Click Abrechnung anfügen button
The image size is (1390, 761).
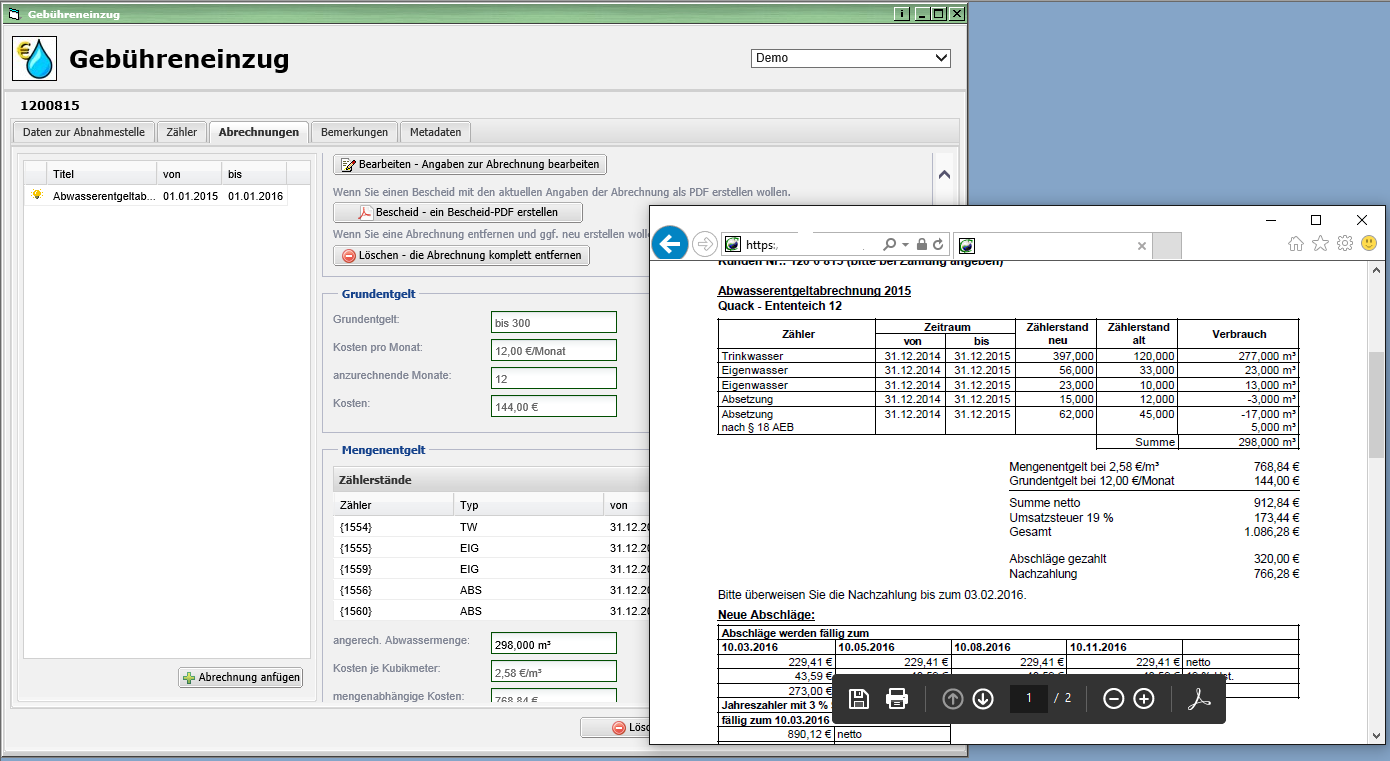pyautogui.click(x=241, y=677)
